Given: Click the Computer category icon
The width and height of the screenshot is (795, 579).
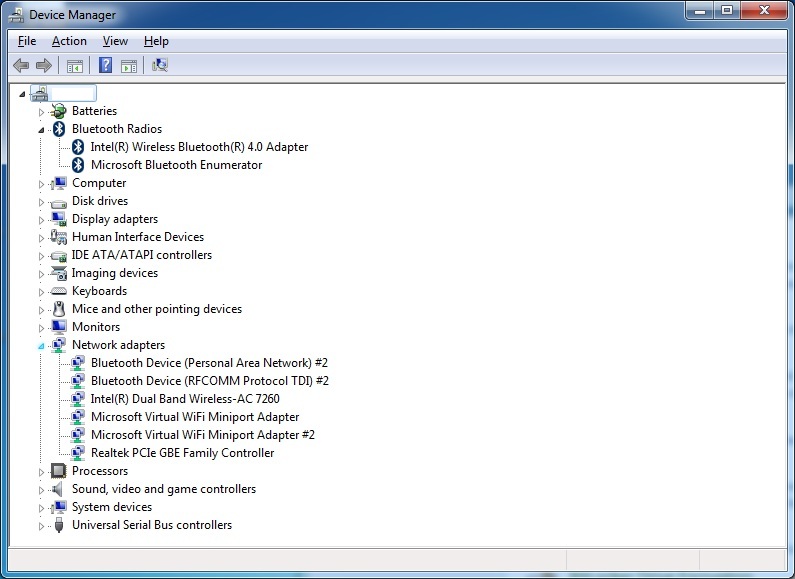Looking at the screenshot, I should (x=59, y=183).
